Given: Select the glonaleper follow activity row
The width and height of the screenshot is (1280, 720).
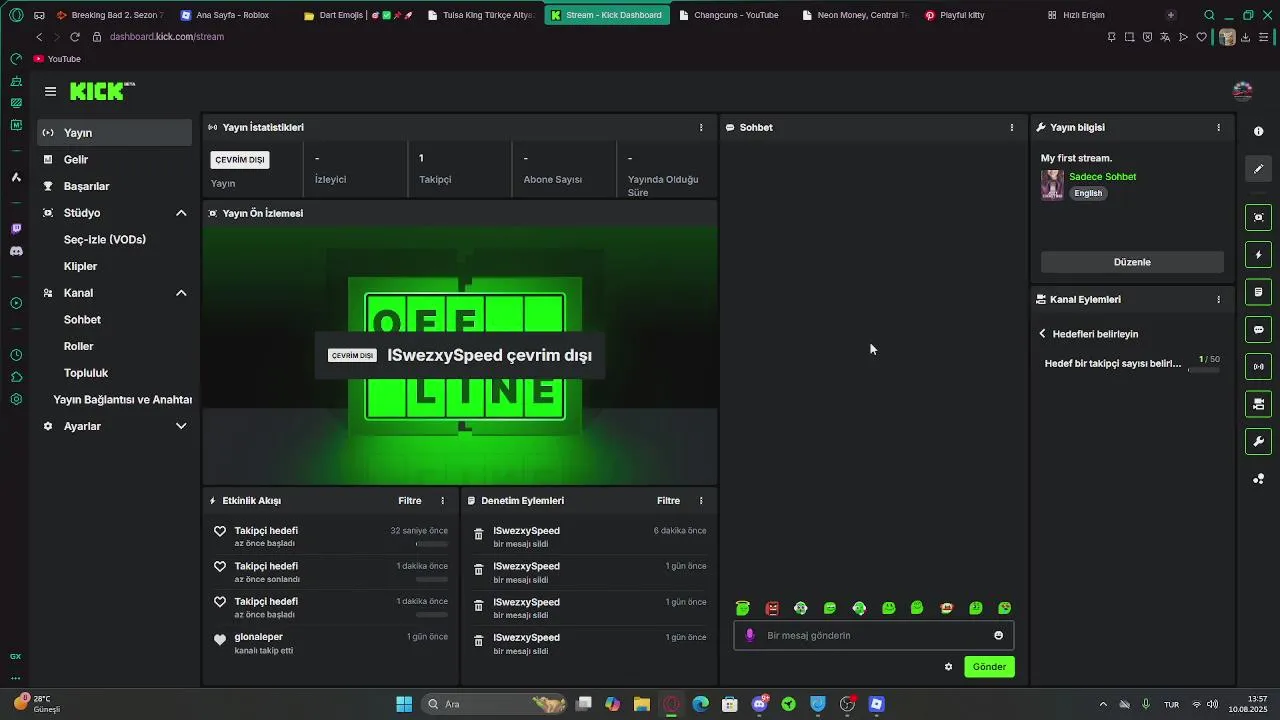Looking at the screenshot, I should (x=330, y=643).
